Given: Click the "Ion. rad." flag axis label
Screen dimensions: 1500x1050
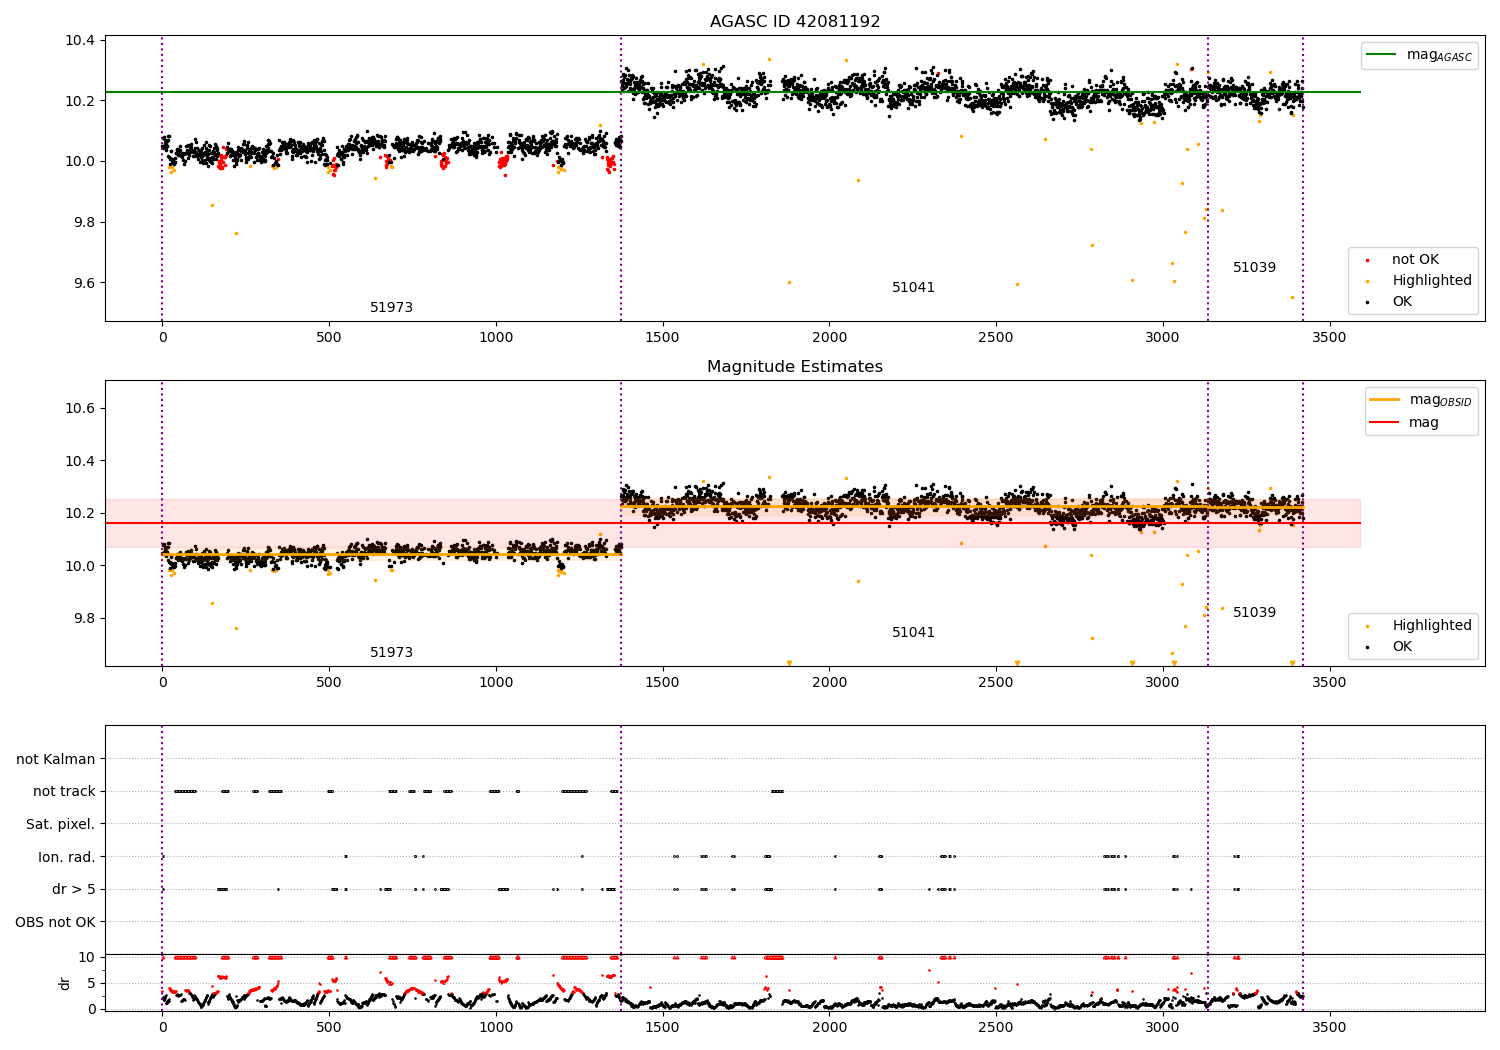Looking at the screenshot, I should point(67,857).
